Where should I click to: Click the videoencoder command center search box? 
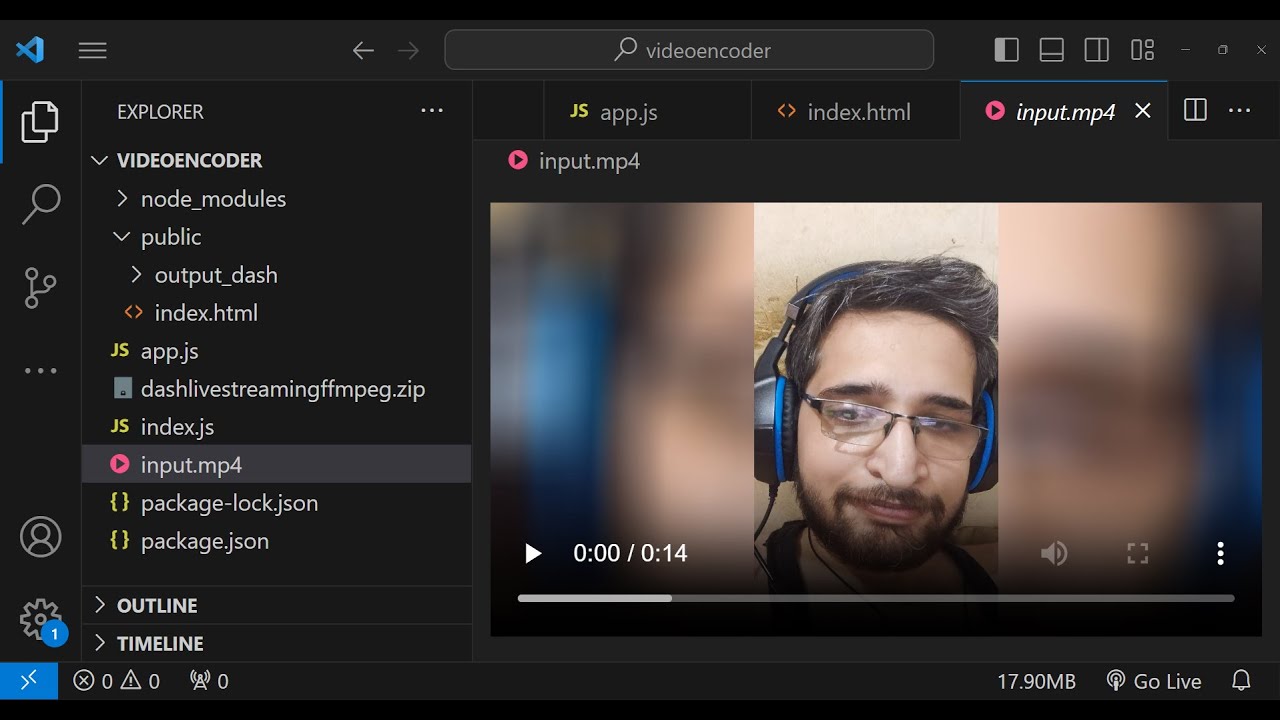689,50
